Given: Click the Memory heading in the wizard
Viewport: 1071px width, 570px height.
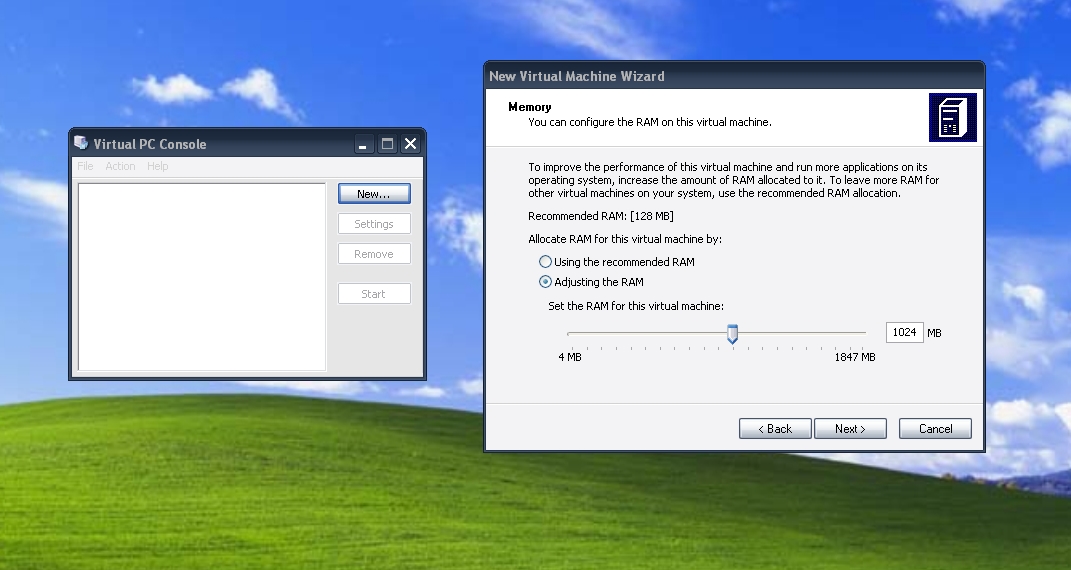Looking at the screenshot, I should [530, 106].
